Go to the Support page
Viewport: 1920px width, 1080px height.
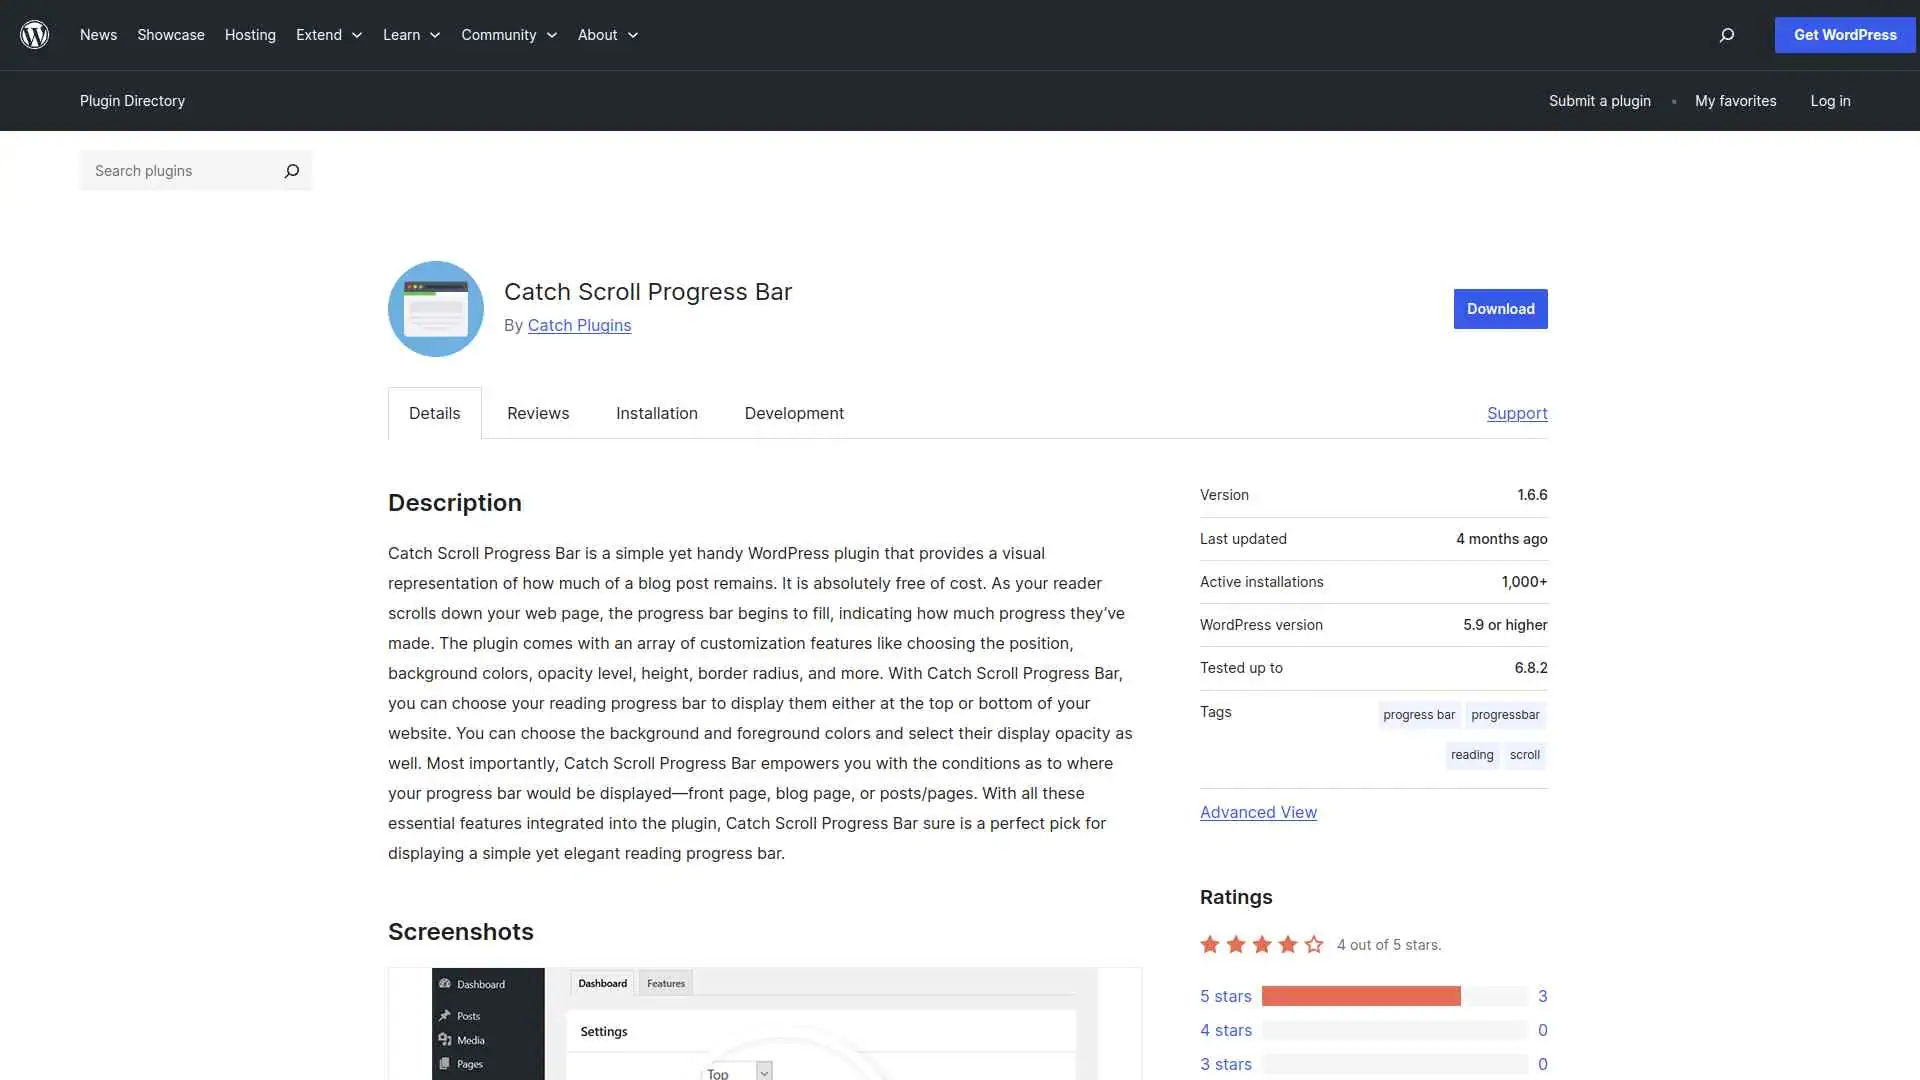coord(1516,413)
